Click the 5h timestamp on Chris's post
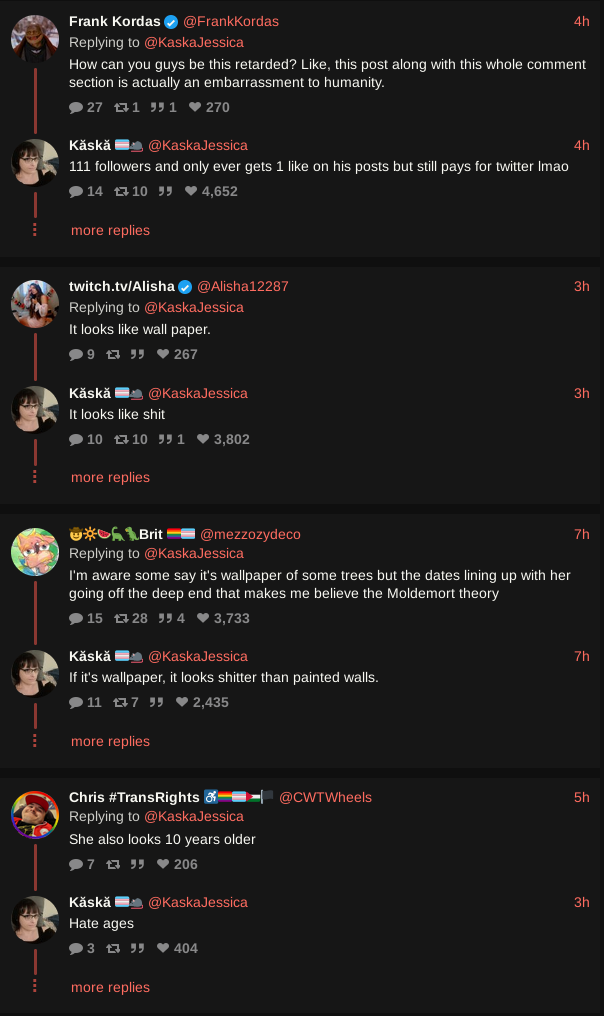 581,798
